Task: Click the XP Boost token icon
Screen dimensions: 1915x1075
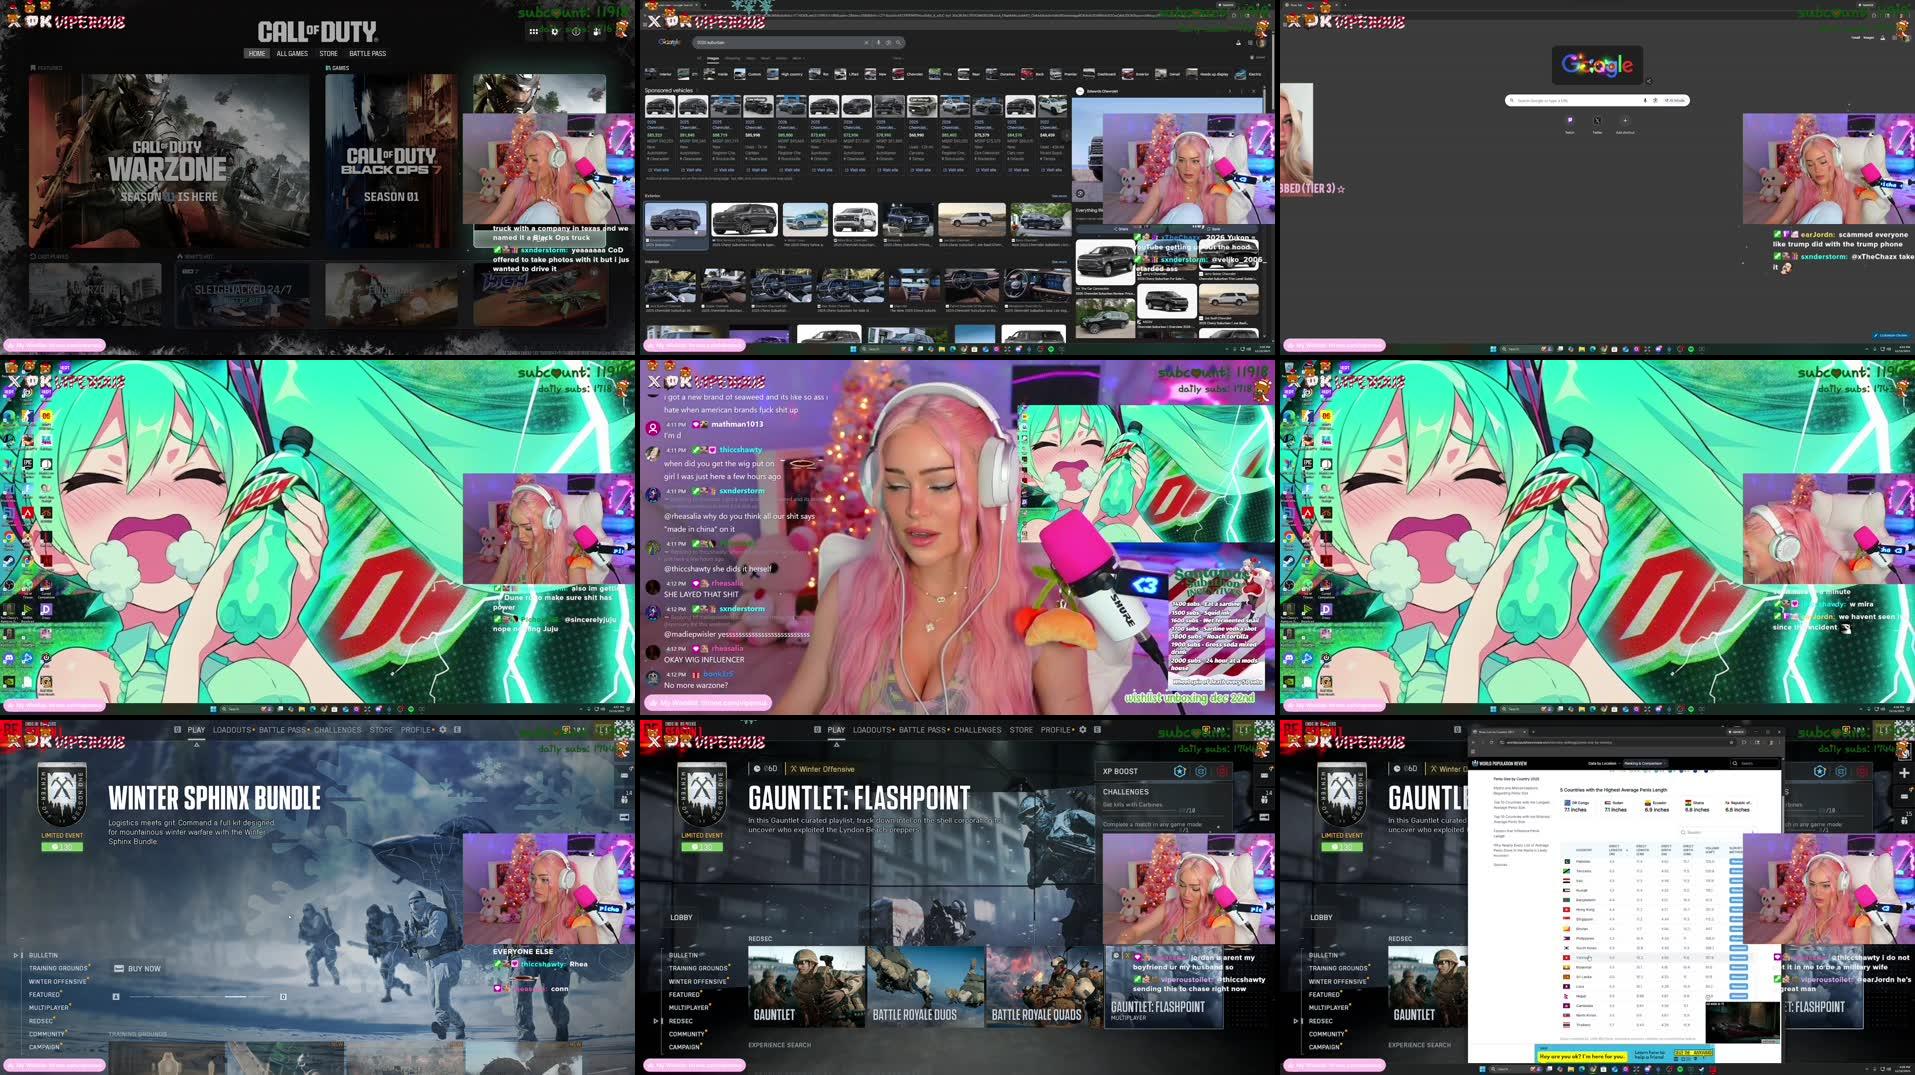Action: 1180,771
